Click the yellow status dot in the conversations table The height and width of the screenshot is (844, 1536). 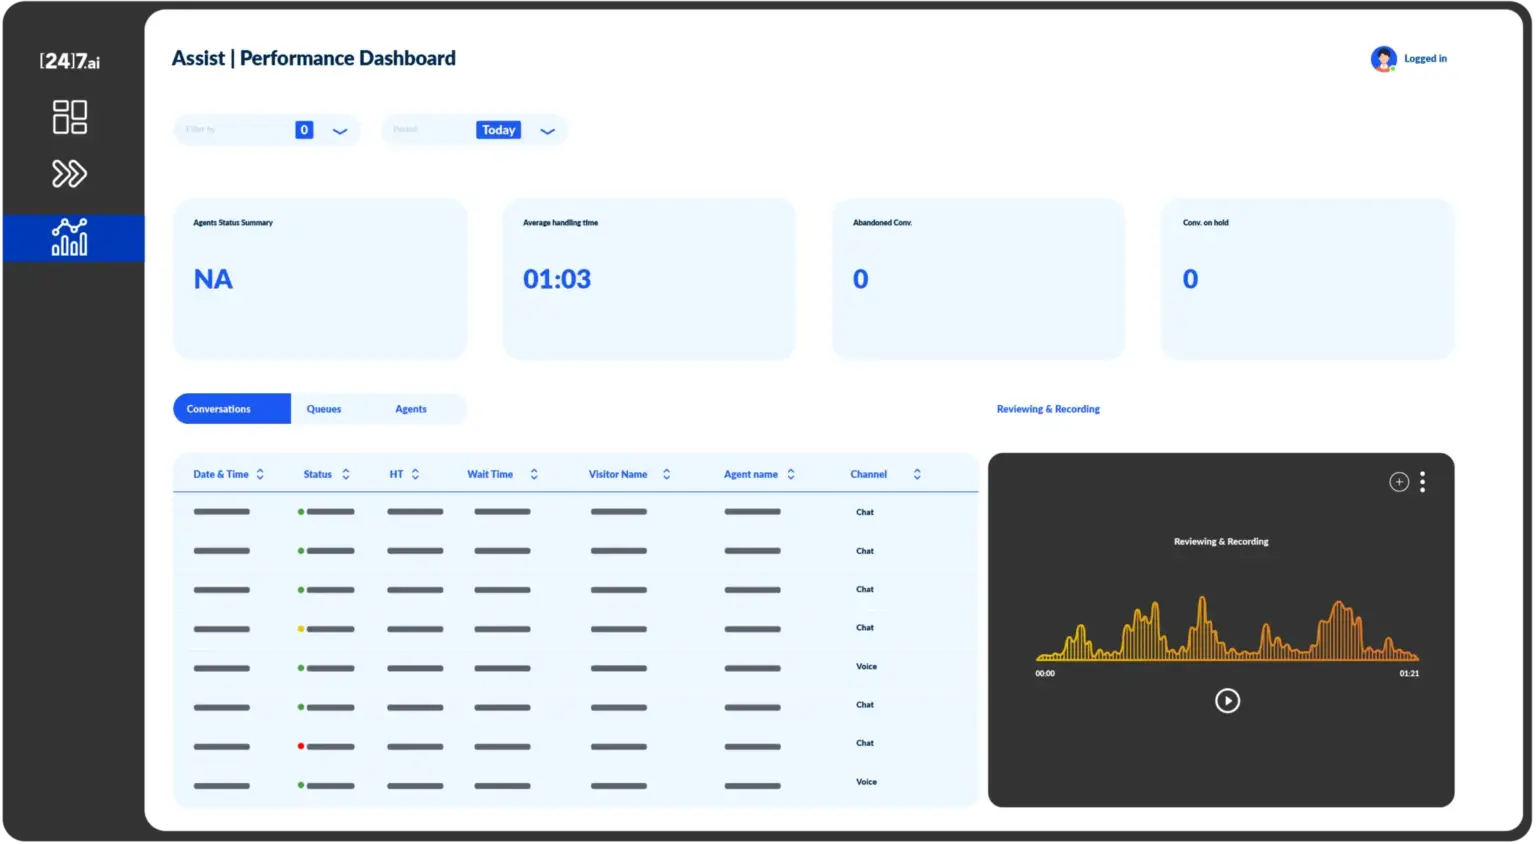click(x=301, y=629)
